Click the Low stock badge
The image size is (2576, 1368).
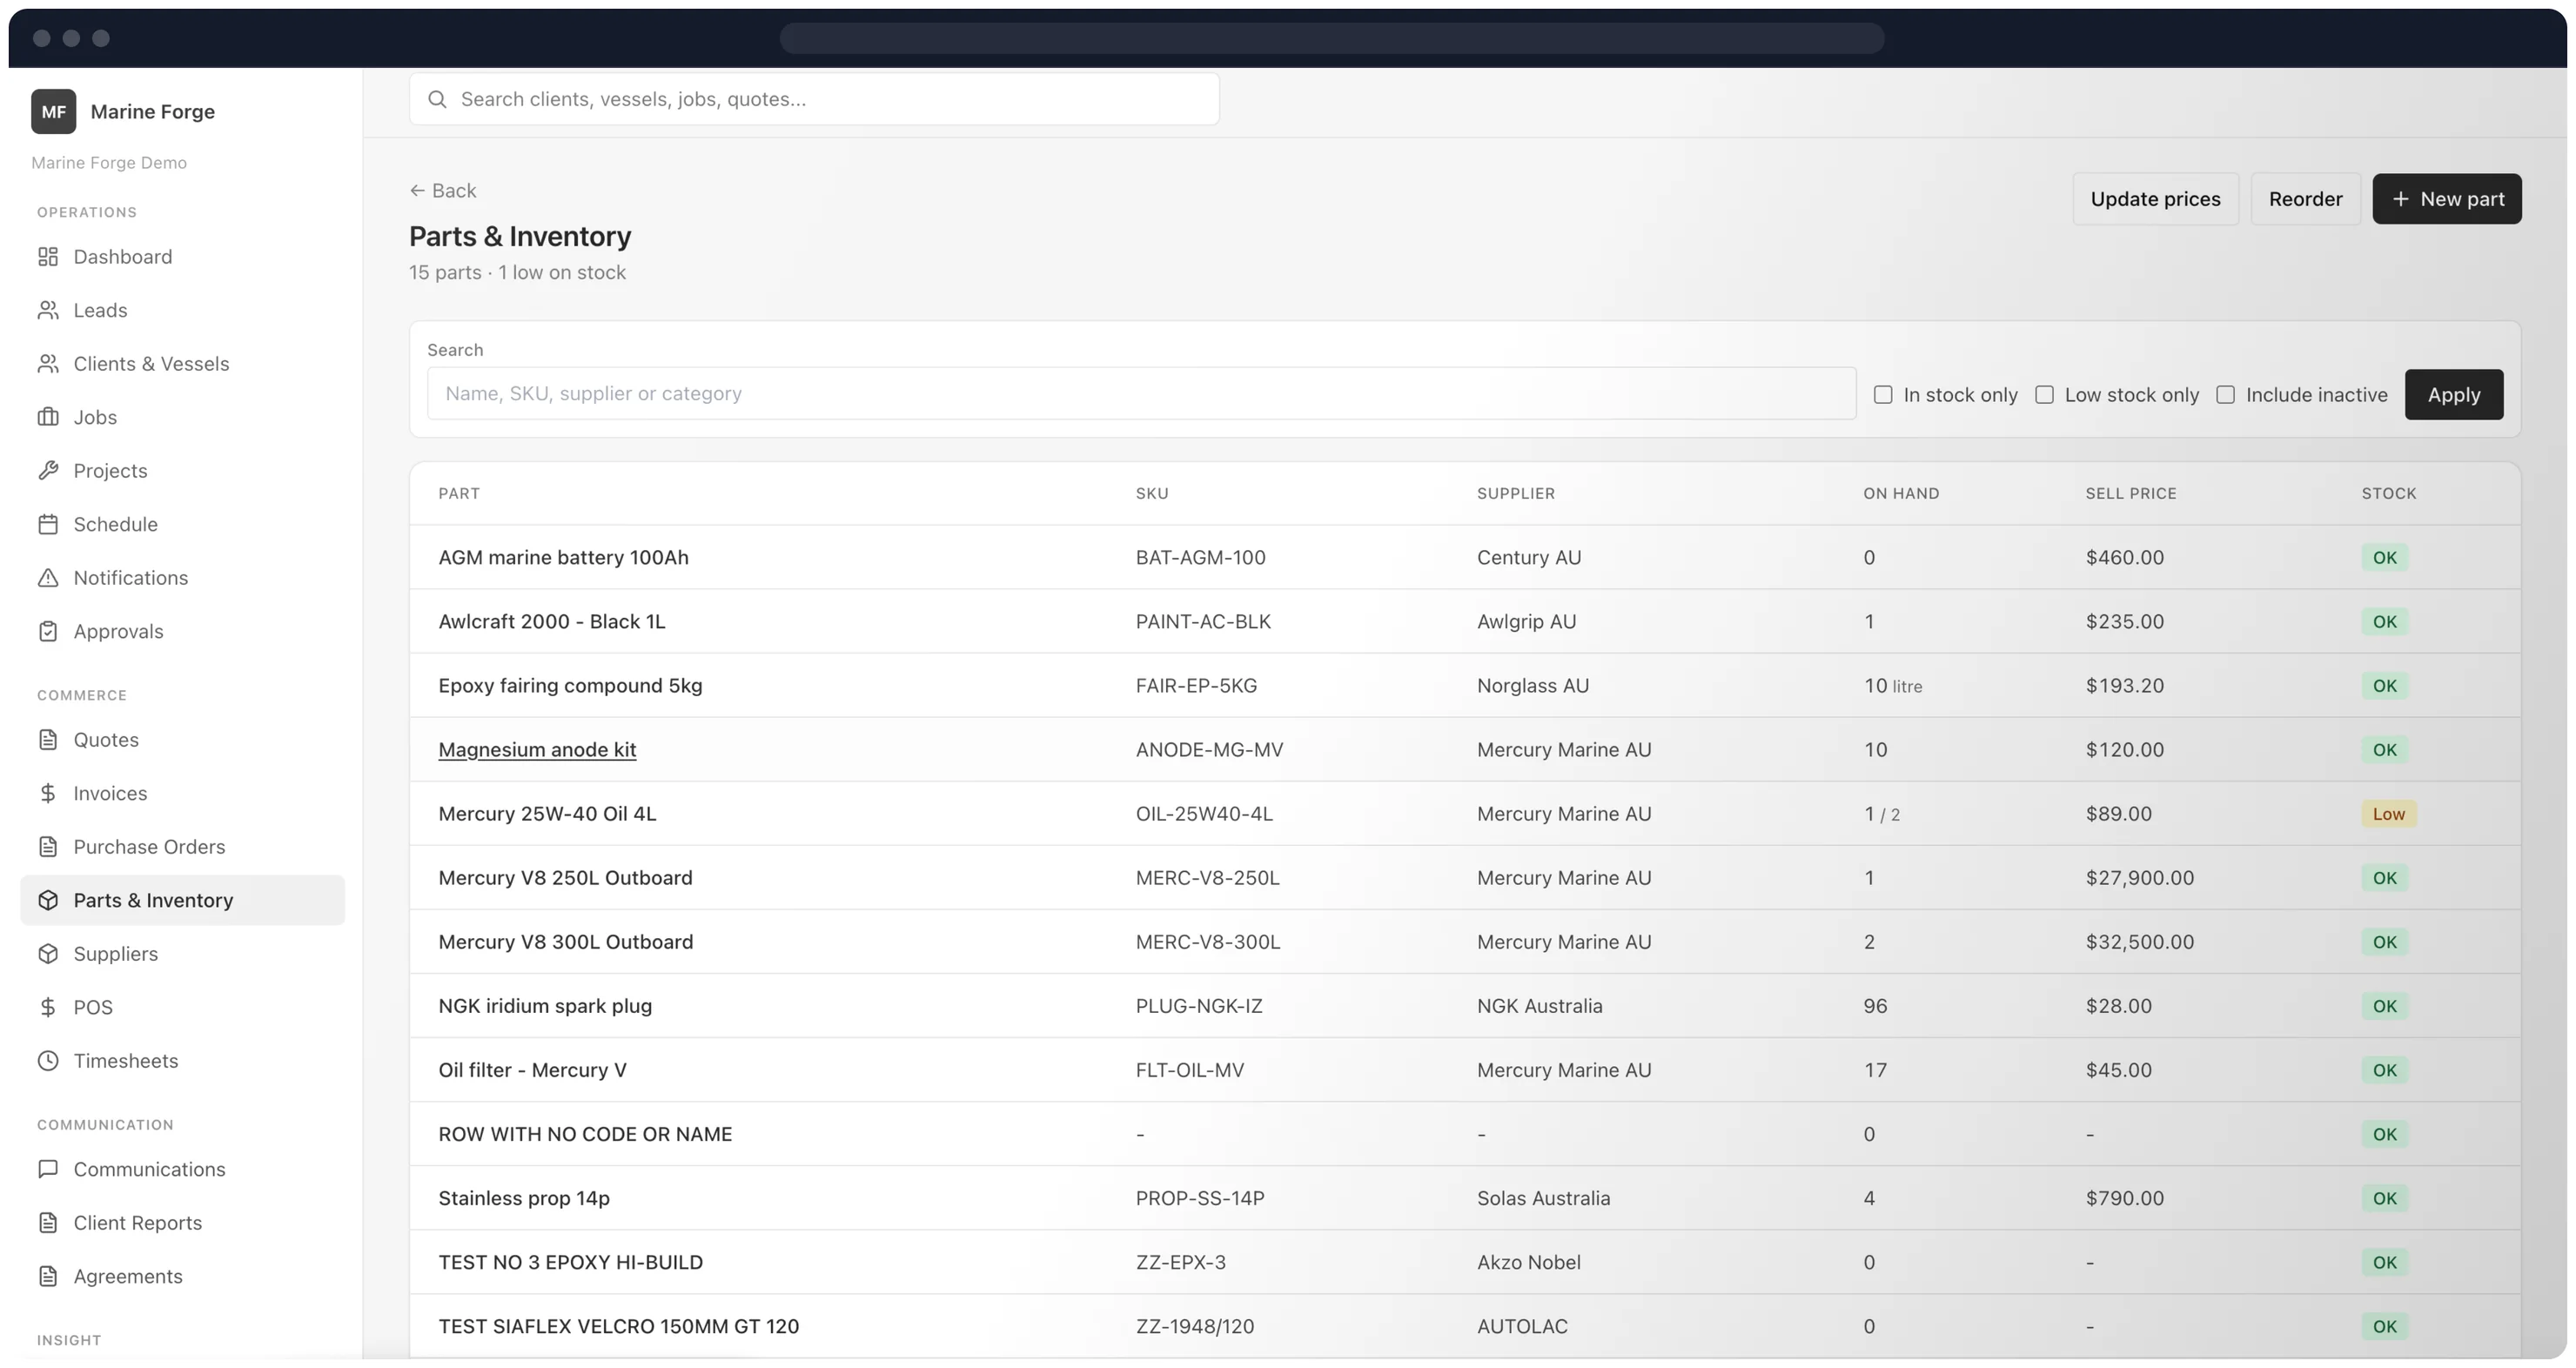tap(2389, 814)
